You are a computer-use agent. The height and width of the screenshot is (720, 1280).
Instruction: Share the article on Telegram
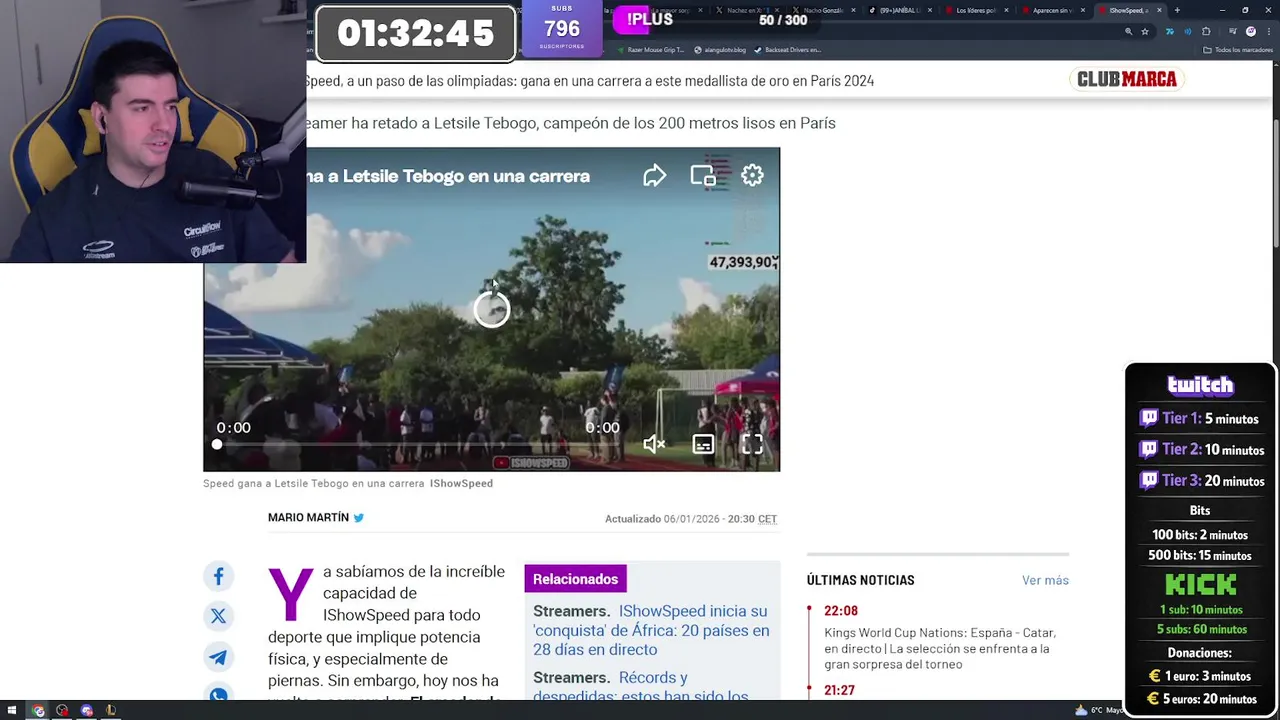point(218,657)
